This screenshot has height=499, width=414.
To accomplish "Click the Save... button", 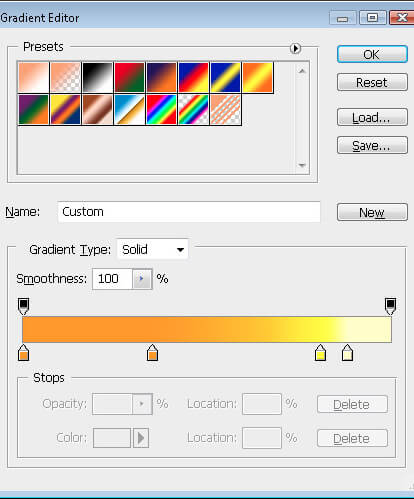I will tap(372, 145).
